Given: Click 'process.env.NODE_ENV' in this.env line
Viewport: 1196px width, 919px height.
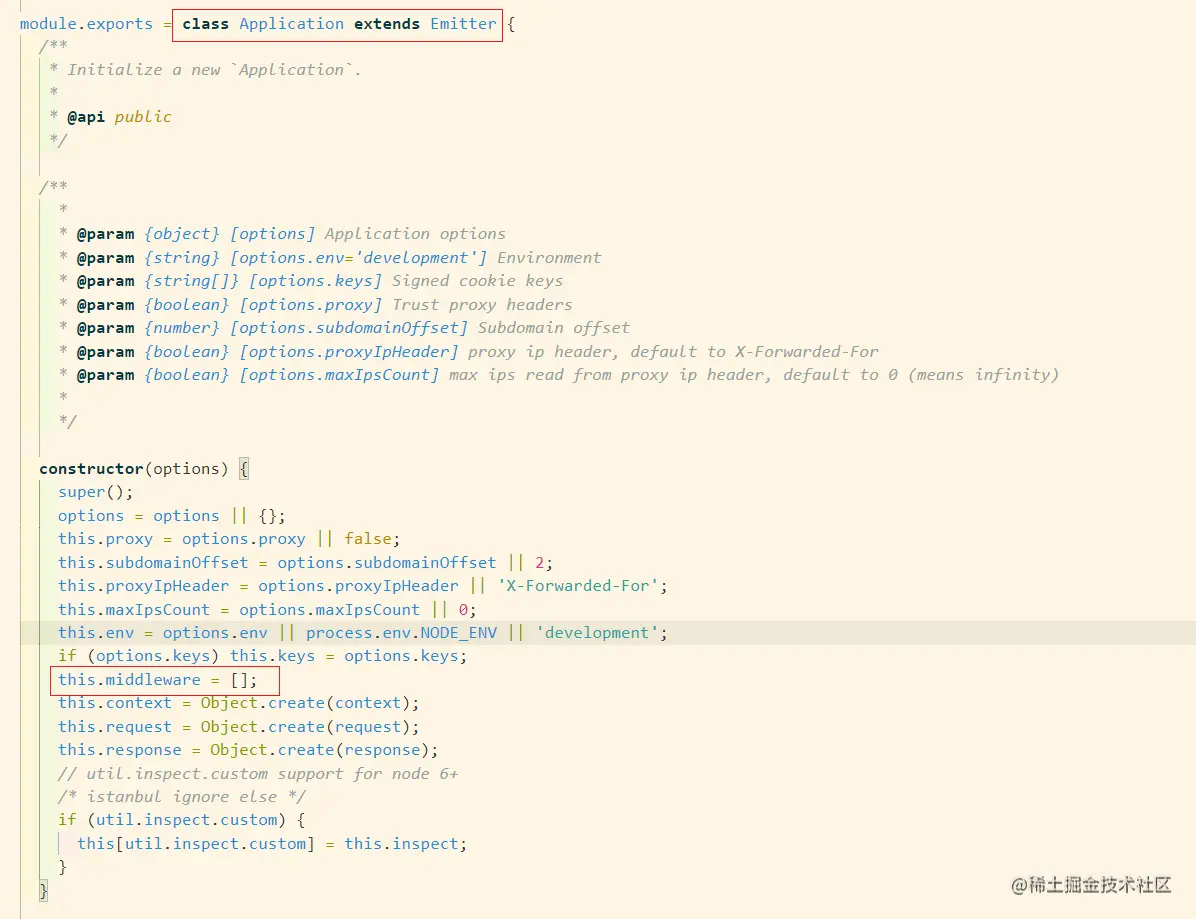Looking at the screenshot, I should [401, 633].
